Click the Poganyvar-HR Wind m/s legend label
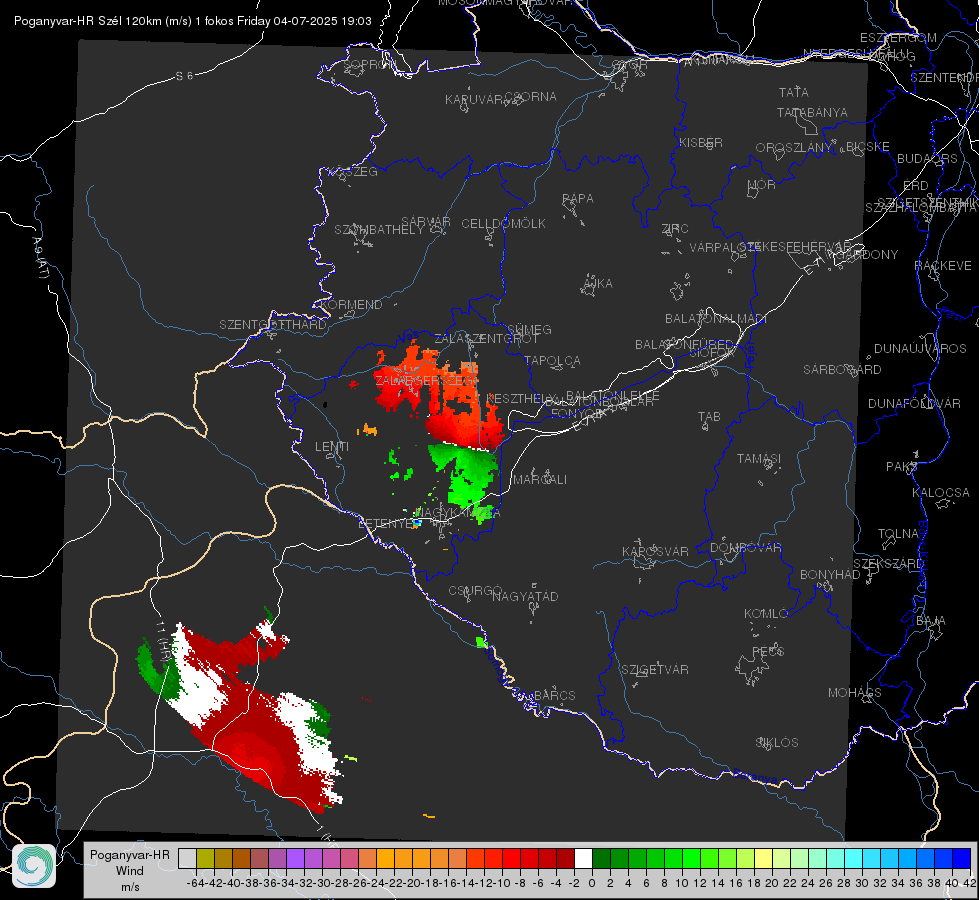Viewport: 979px width, 900px height. click(130, 871)
